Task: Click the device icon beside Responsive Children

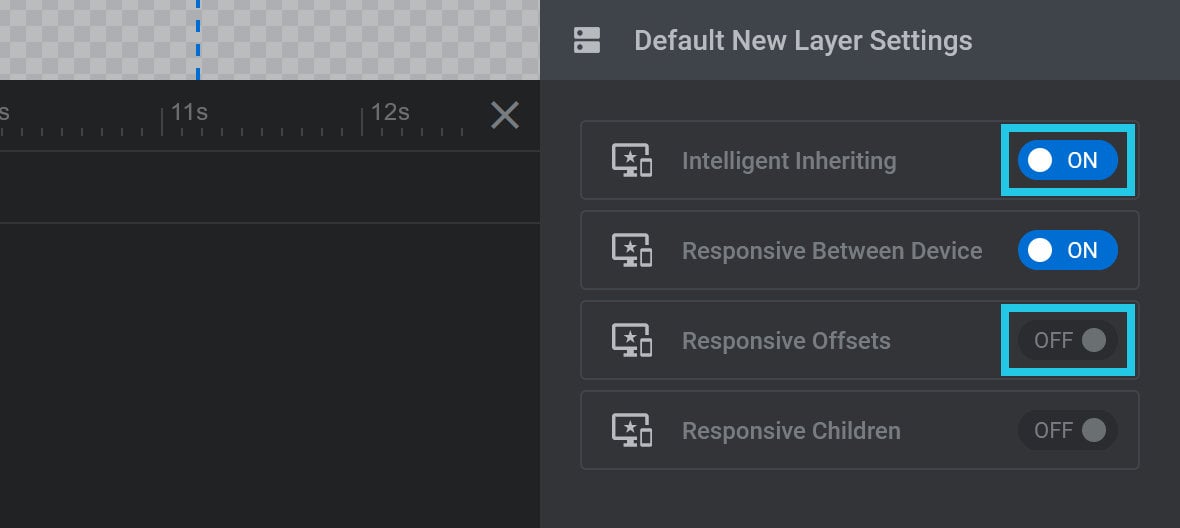Action: 631,430
